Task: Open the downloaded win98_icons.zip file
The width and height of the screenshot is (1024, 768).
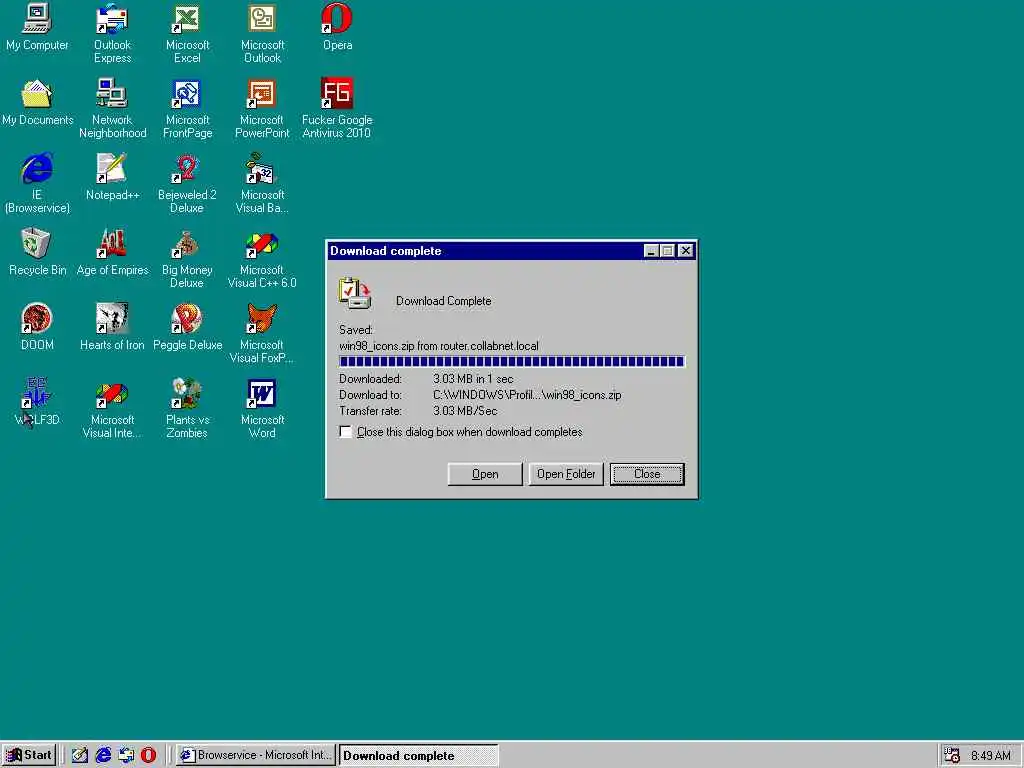Action: 485,474
